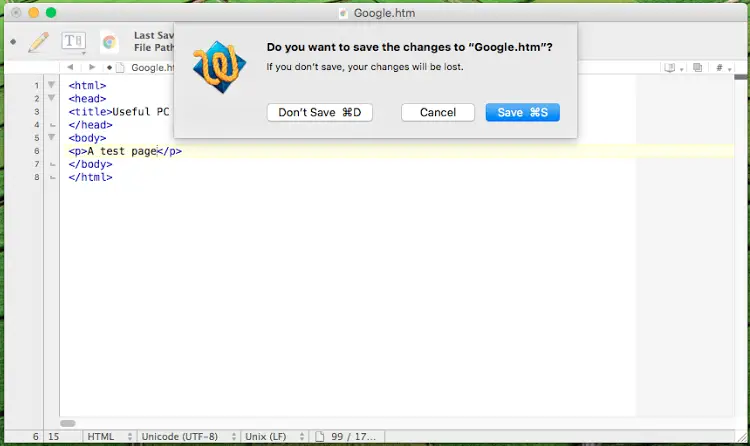Viewport: 750px width, 446px height.
Task: Click the modified-document diamond in the toolbar
Action: click(13, 42)
